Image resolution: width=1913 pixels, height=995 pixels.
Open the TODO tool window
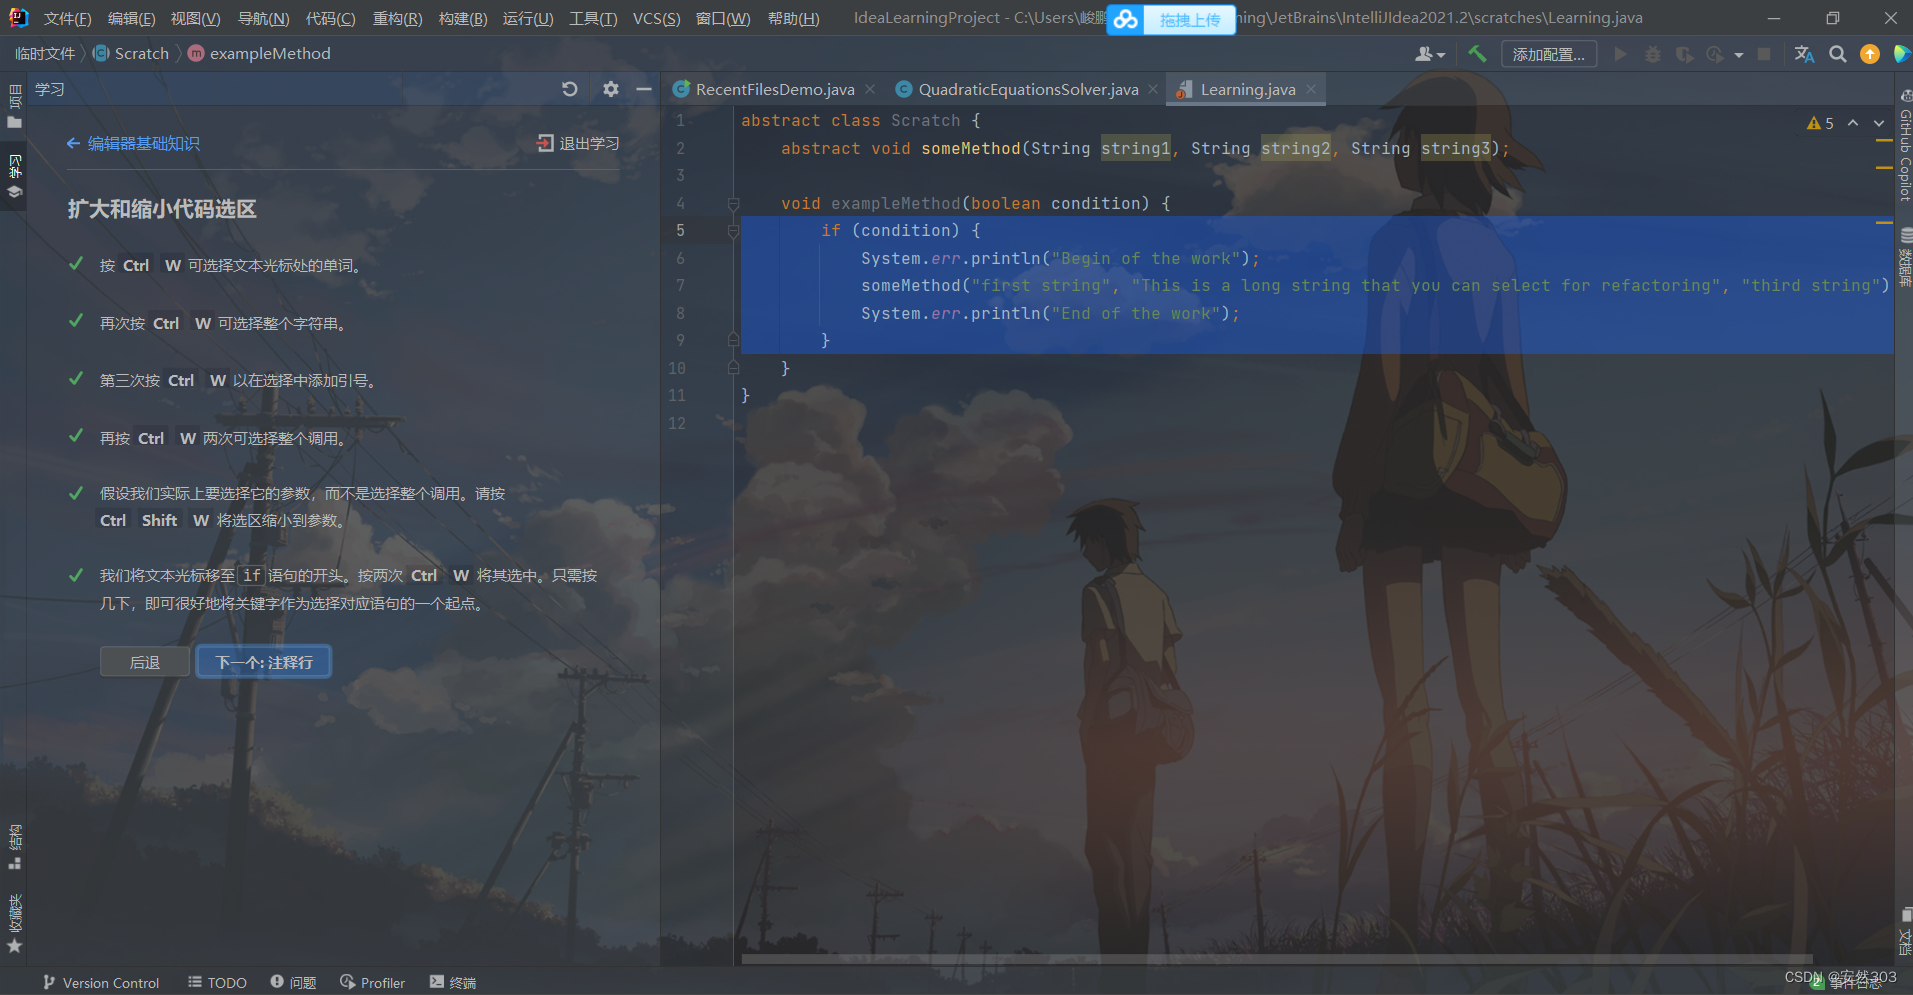click(x=217, y=982)
